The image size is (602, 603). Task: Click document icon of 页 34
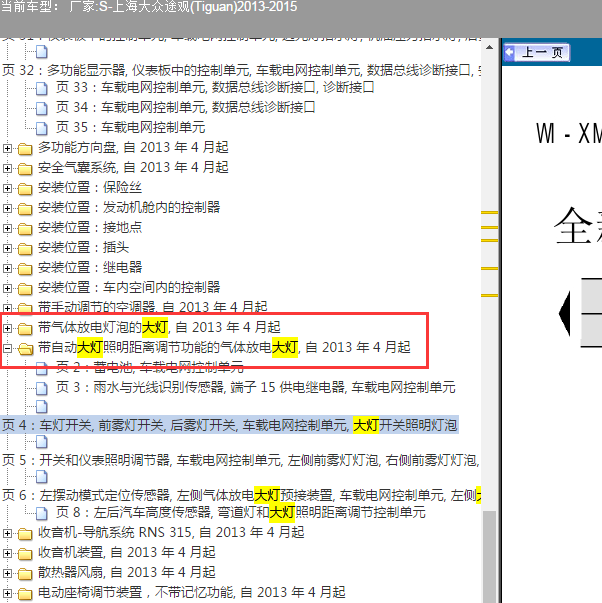(x=42, y=108)
